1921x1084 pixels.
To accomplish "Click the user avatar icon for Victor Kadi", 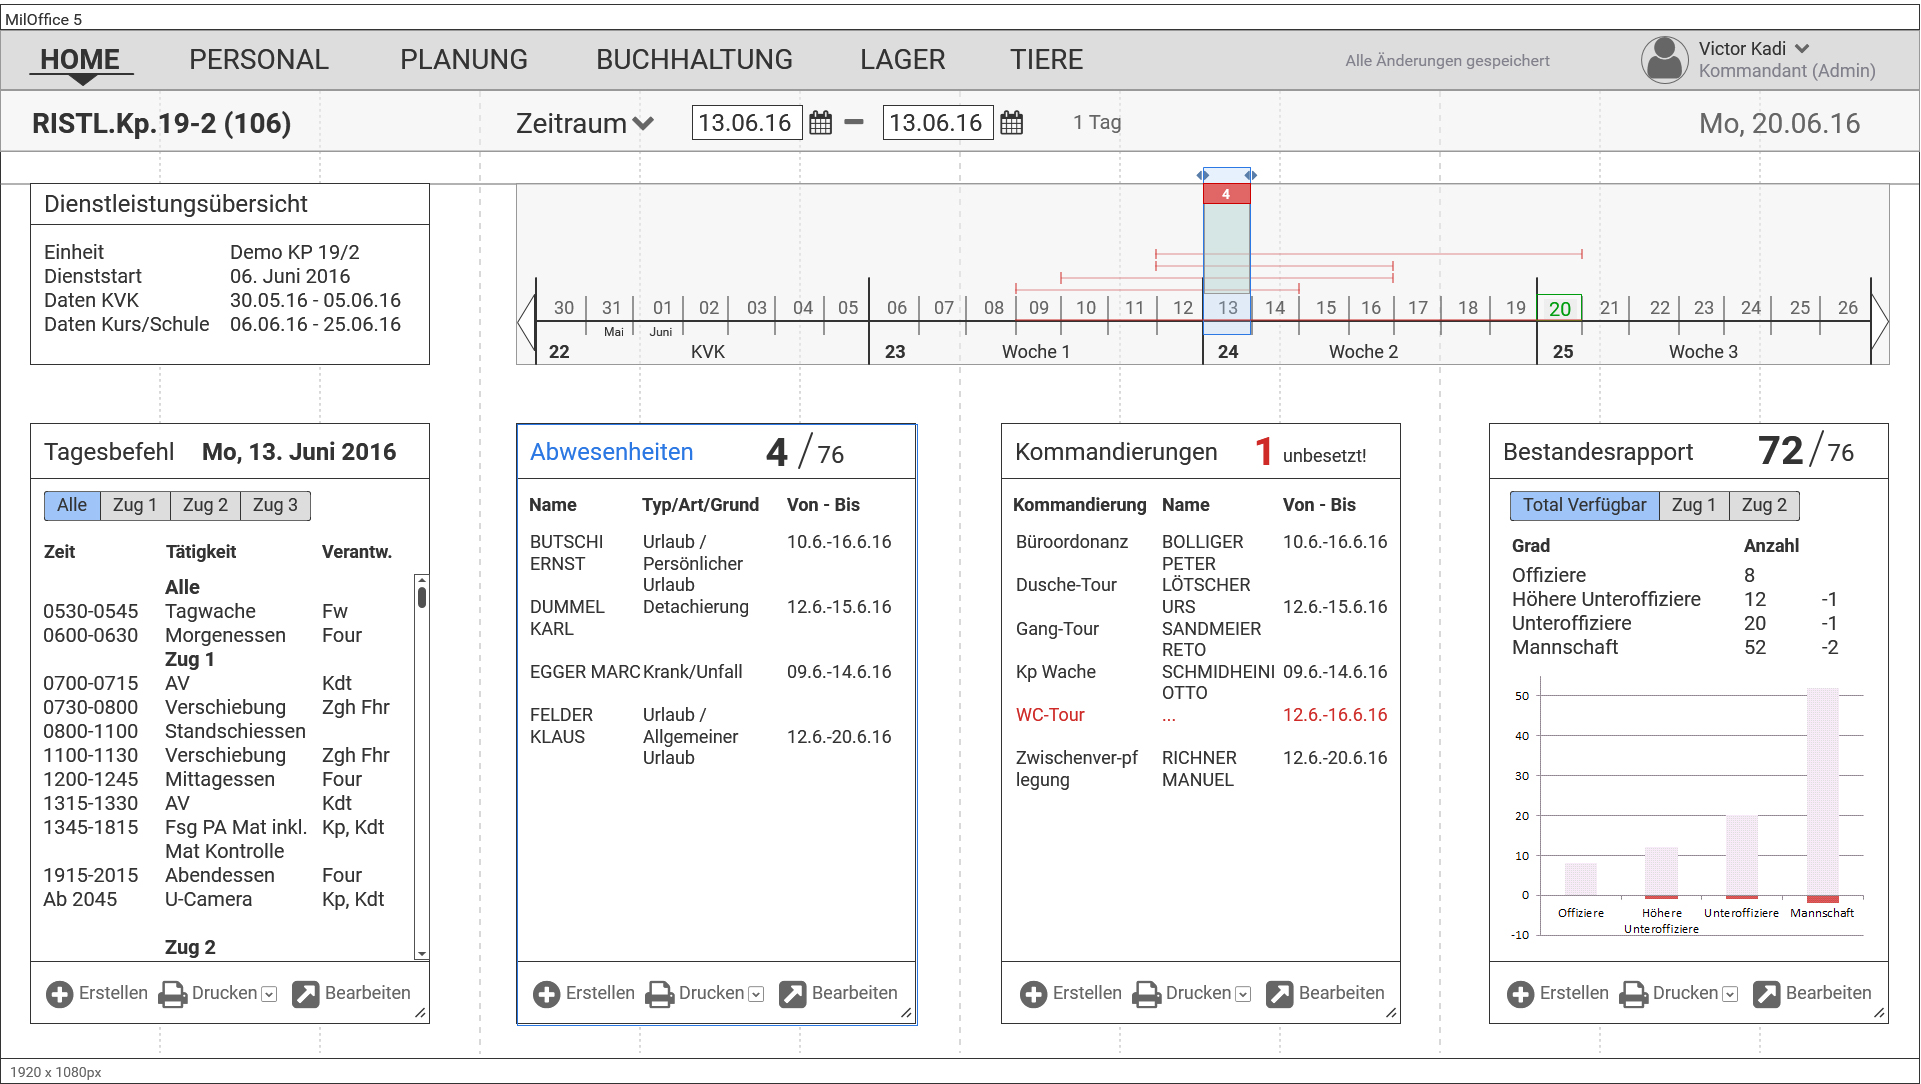I will pyautogui.click(x=1664, y=60).
